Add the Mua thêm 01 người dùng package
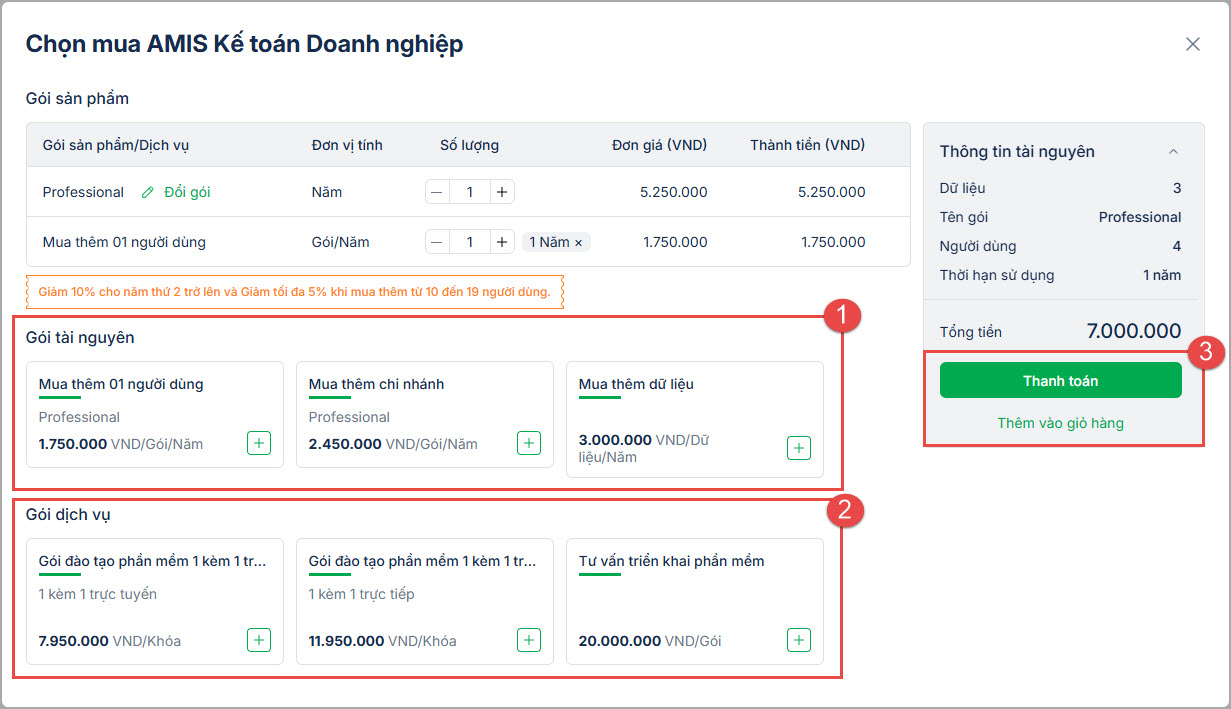This screenshot has width=1231, height=709. (x=259, y=443)
